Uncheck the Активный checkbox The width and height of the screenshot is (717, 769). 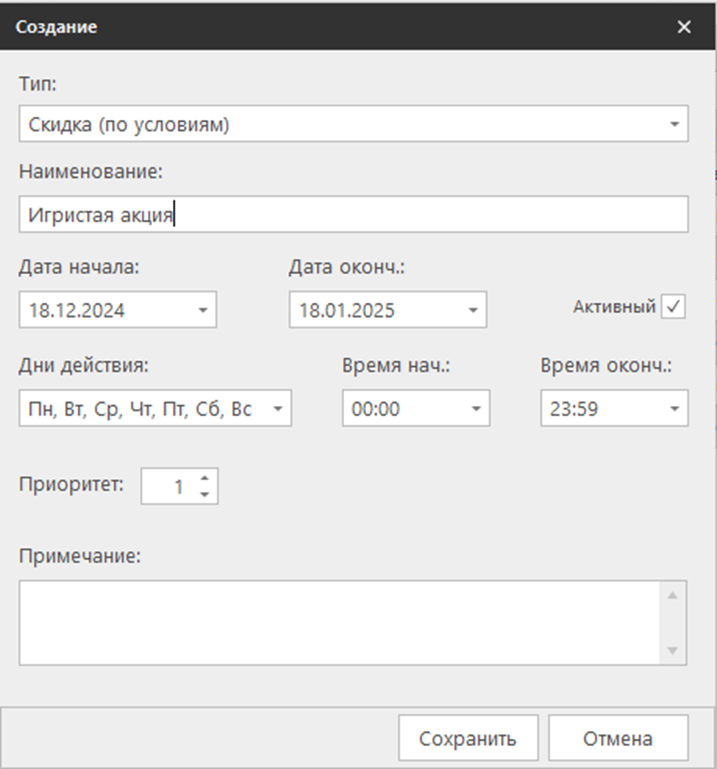[674, 308]
